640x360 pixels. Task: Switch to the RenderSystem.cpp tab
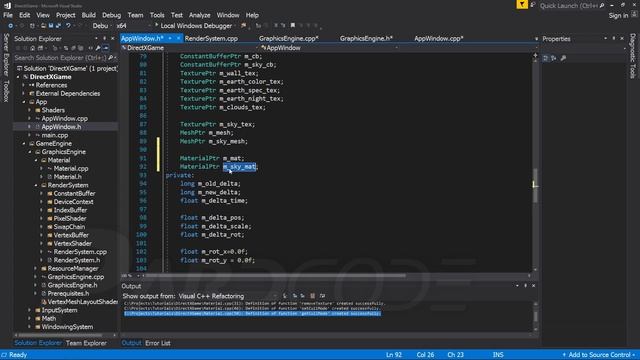(x=211, y=38)
